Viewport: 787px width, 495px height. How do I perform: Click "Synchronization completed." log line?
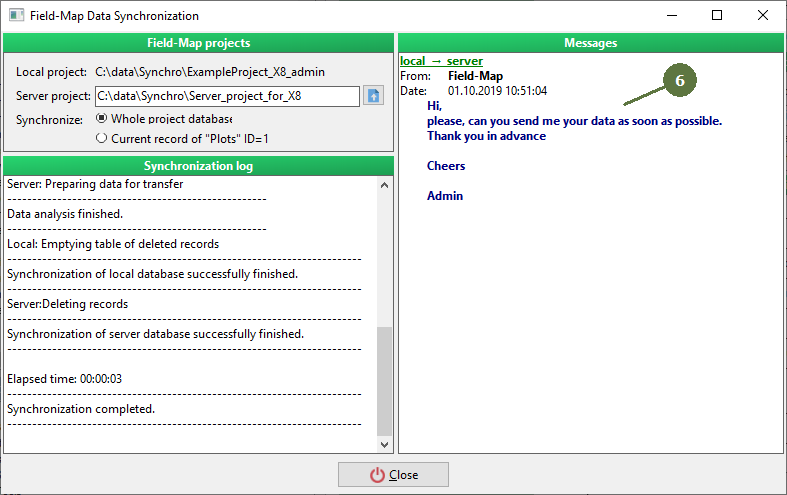pos(81,409)
